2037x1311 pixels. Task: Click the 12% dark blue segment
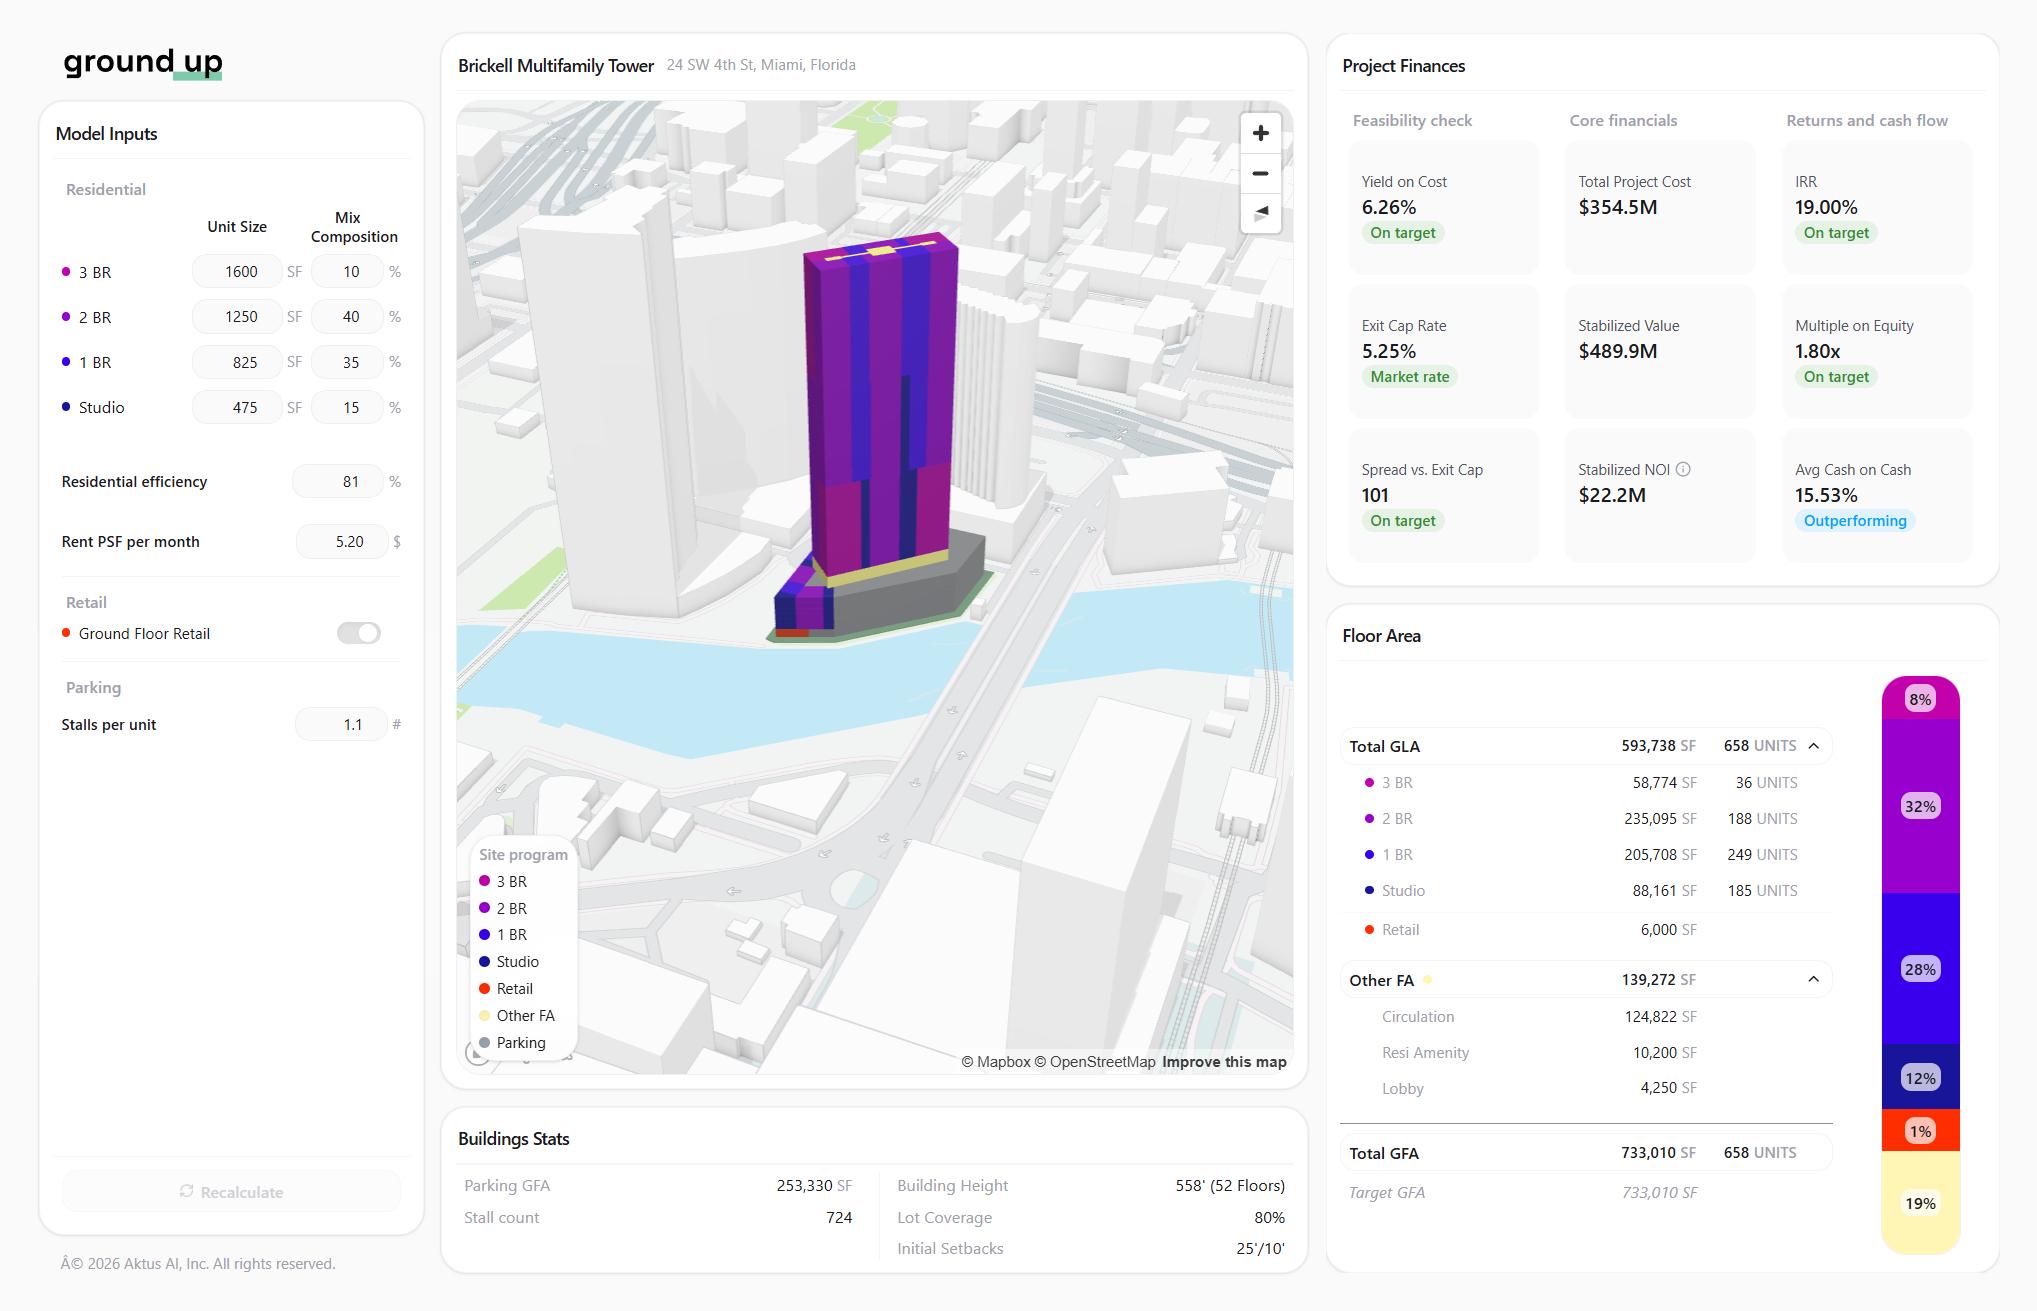(1920, 1077)
